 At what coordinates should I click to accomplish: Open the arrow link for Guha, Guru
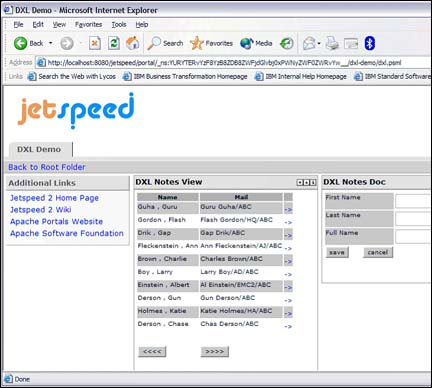coord(288,210)
